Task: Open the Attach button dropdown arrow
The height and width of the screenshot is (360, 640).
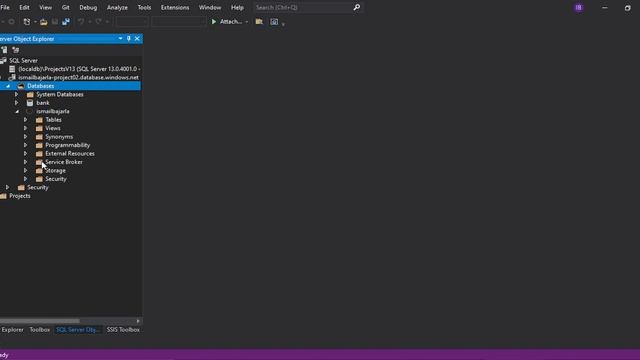Action: (247, 22)
